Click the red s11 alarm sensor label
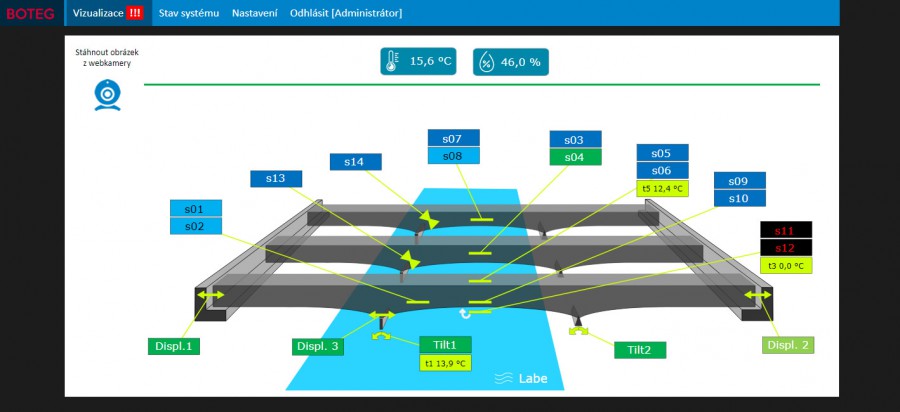900x412 pixels. [786, 230]
